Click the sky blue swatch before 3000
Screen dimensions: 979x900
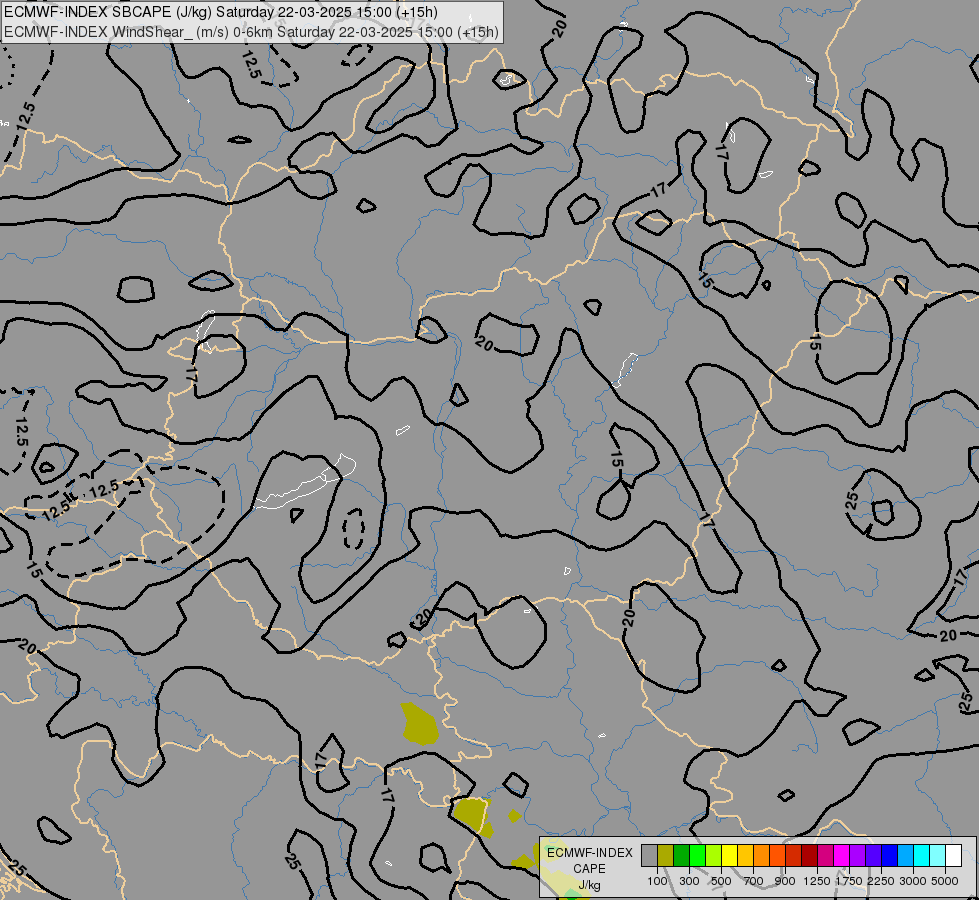coord(906,856)
